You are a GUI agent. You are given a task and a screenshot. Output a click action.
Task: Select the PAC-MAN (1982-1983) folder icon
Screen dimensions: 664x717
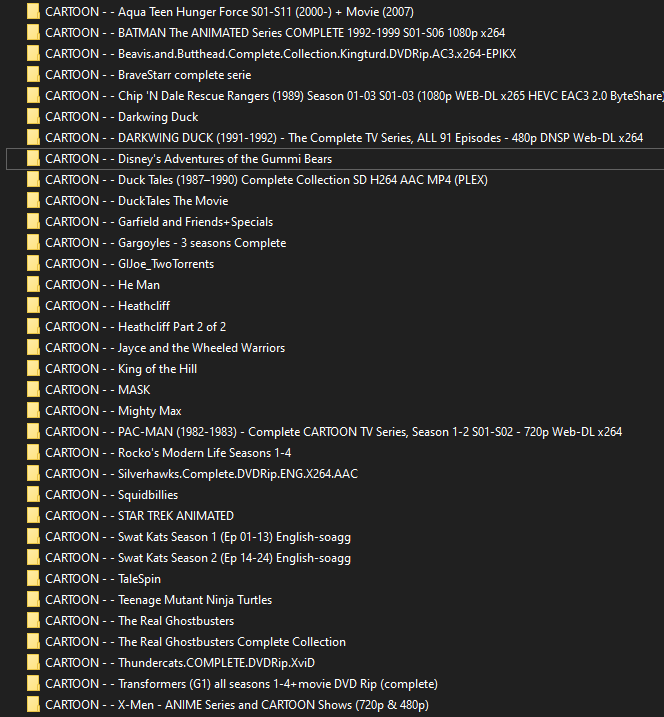33,432
